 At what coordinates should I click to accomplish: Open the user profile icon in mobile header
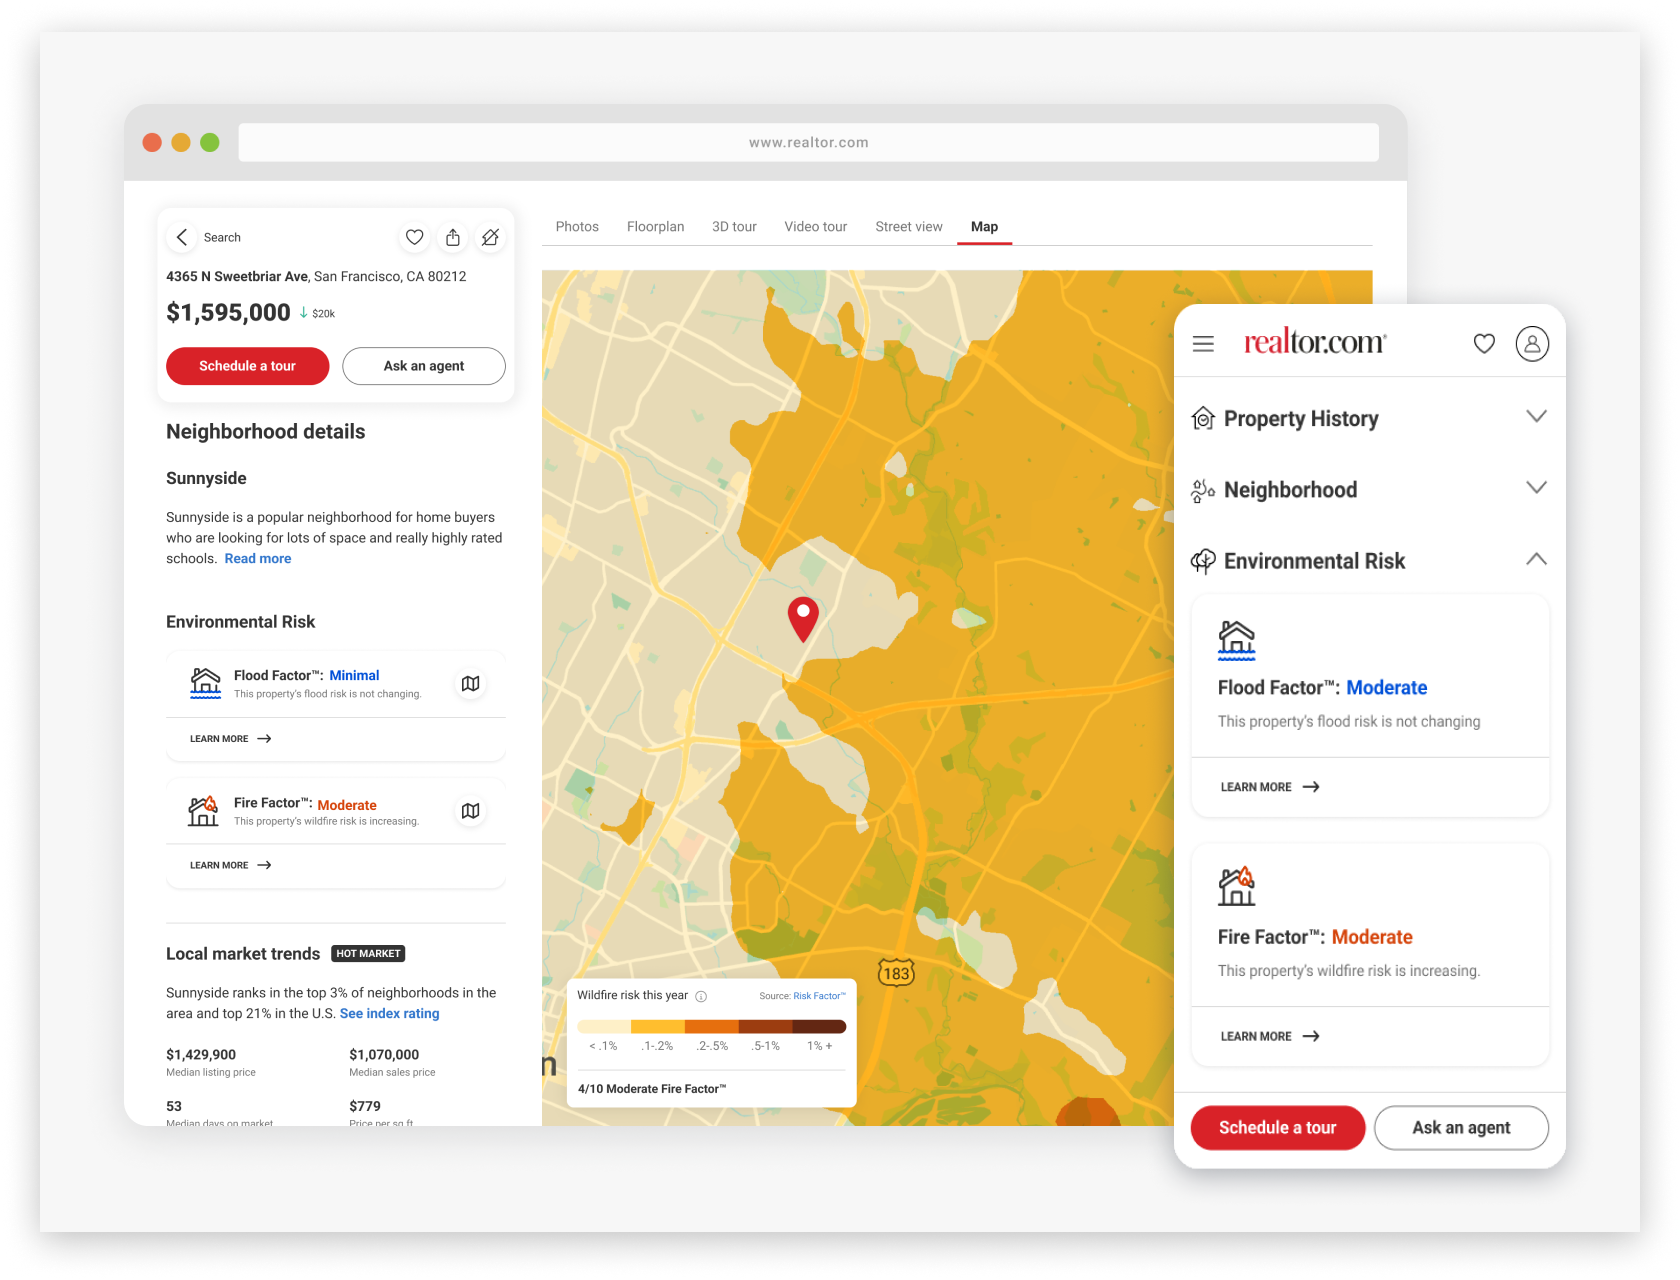[x=1532, y=344]
